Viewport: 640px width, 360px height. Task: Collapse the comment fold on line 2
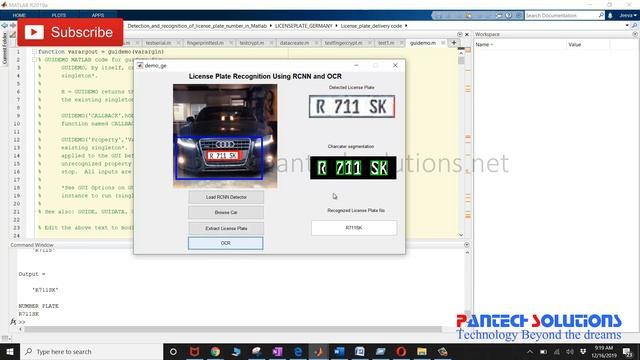[x=34, y=60]
